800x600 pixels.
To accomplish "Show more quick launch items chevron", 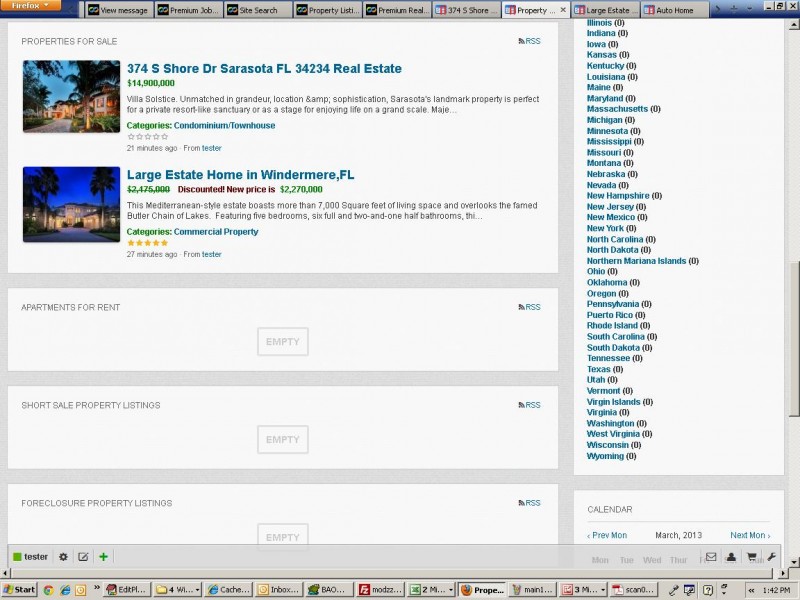I will pyautogui.click(x=96, y=588).
